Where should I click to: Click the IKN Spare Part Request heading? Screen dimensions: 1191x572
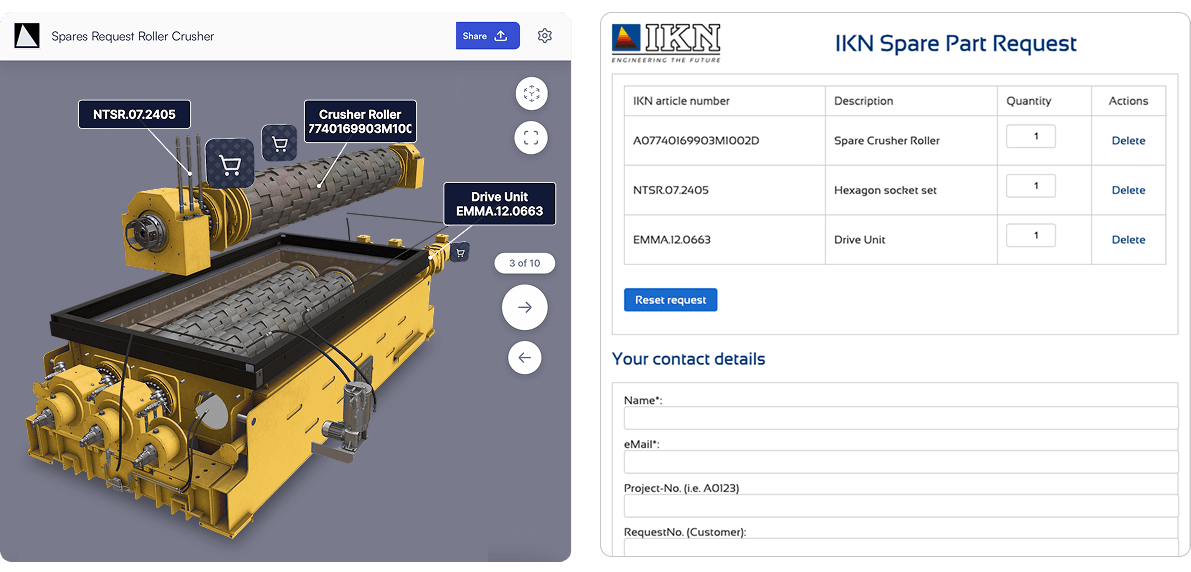coord(956,43)
